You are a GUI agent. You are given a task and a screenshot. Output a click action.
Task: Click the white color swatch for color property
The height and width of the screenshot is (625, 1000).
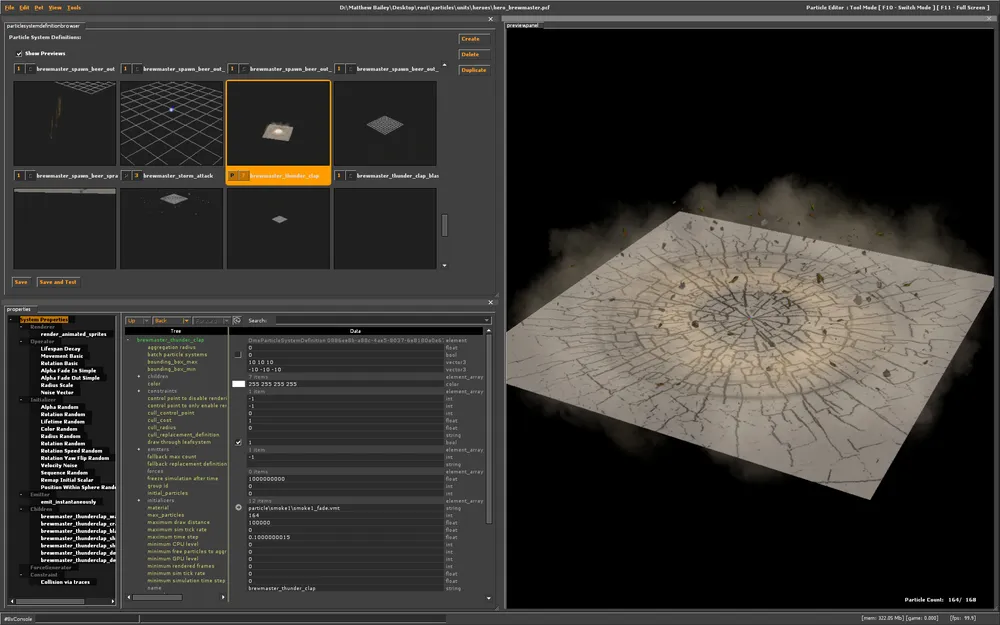(x=238, y=384)
